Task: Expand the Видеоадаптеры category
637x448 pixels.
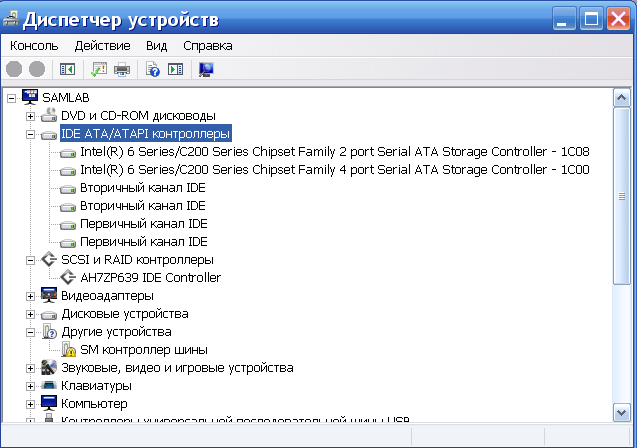Action: pyautogui.click(x=30, y=296)
